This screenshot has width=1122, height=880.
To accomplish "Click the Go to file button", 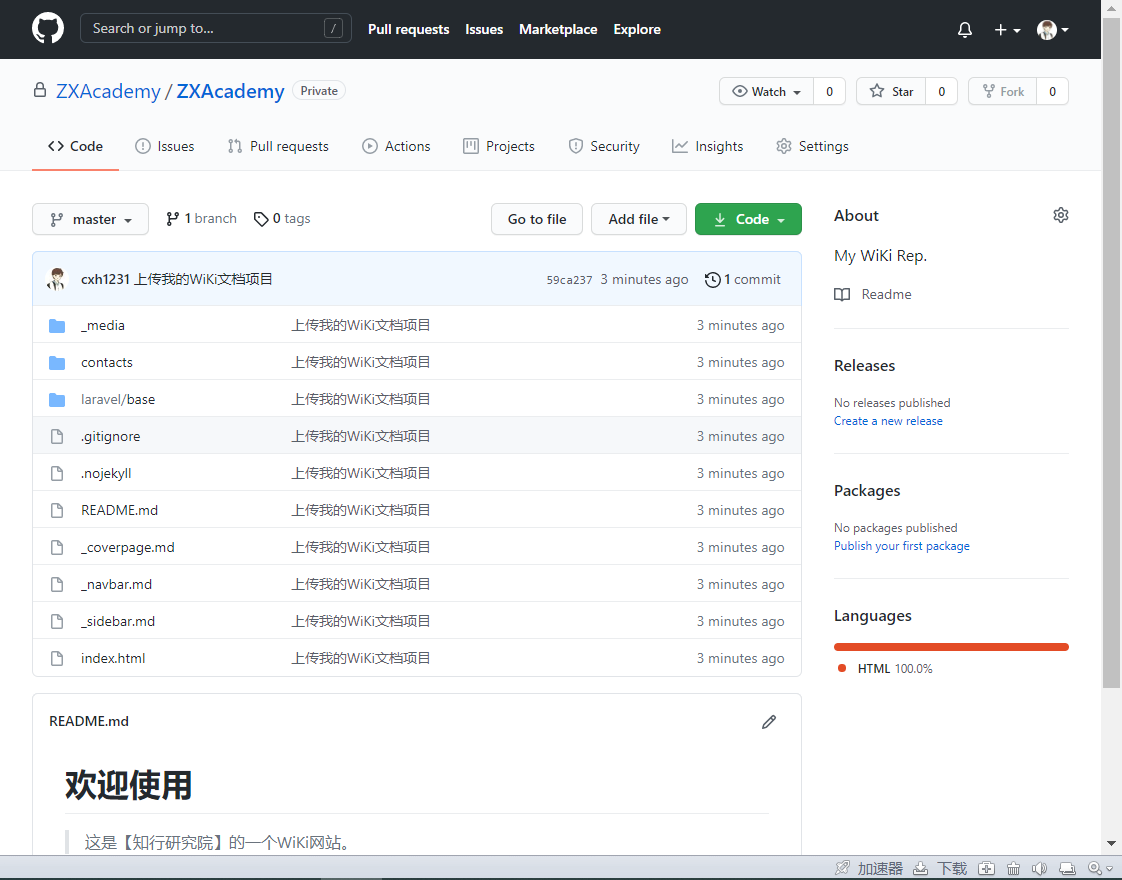I will 536,219.
